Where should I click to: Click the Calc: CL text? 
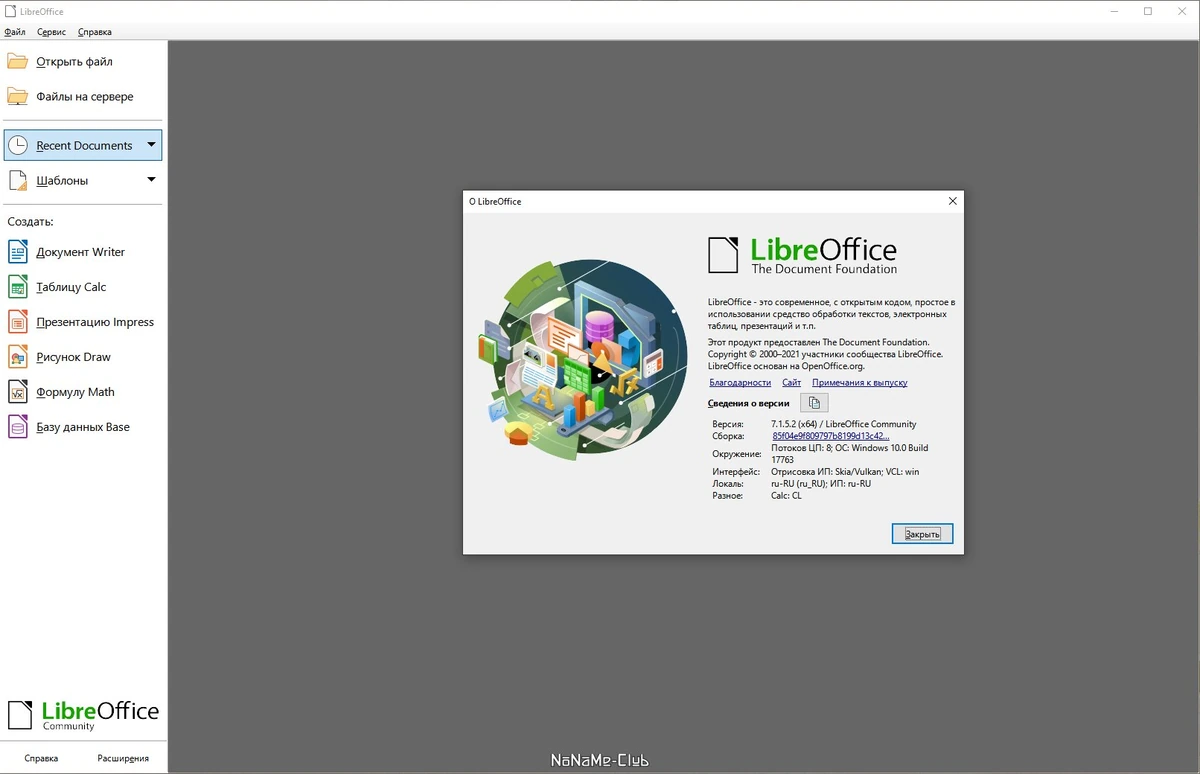[786, 495]
